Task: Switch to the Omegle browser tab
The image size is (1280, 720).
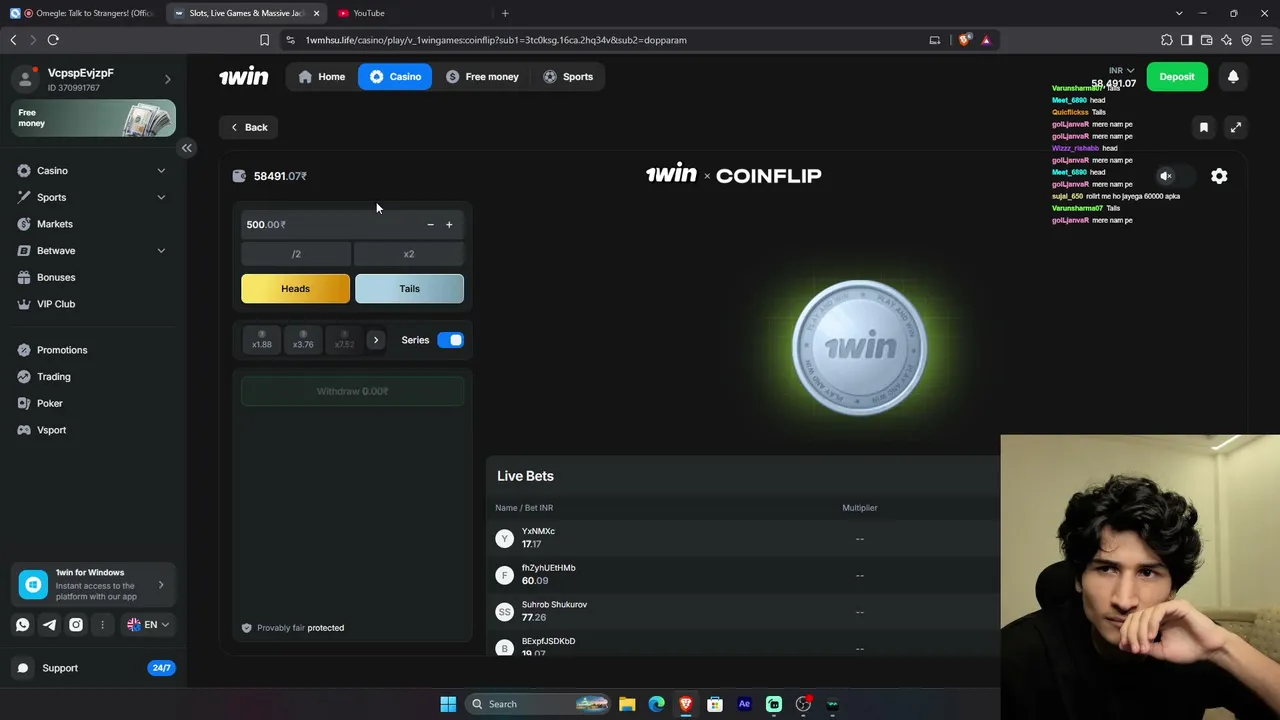Action: tap(85, 13)
